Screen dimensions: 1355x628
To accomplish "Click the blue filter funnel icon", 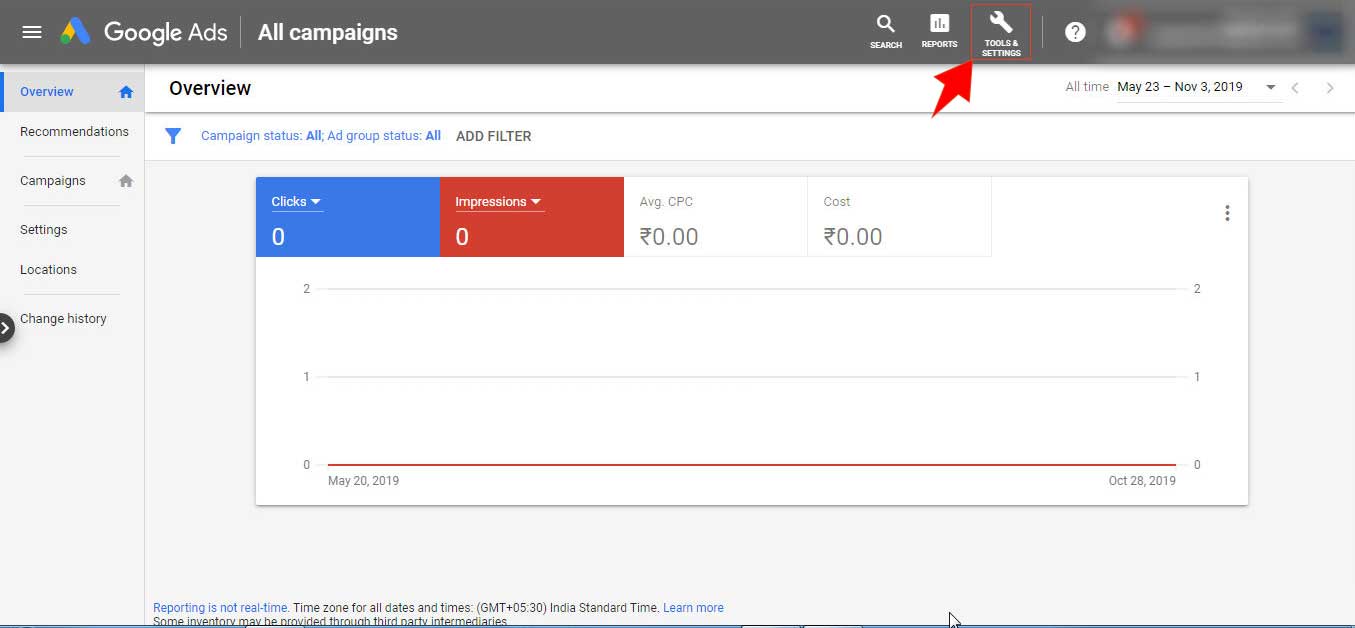I will click(x=173, y=136).
